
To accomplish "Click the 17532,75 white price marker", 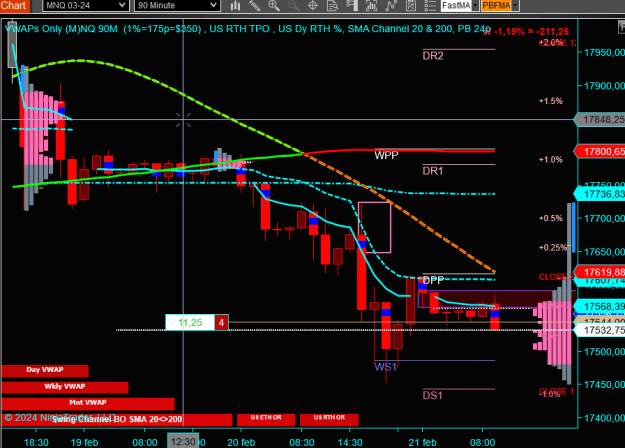I will 599,330.
